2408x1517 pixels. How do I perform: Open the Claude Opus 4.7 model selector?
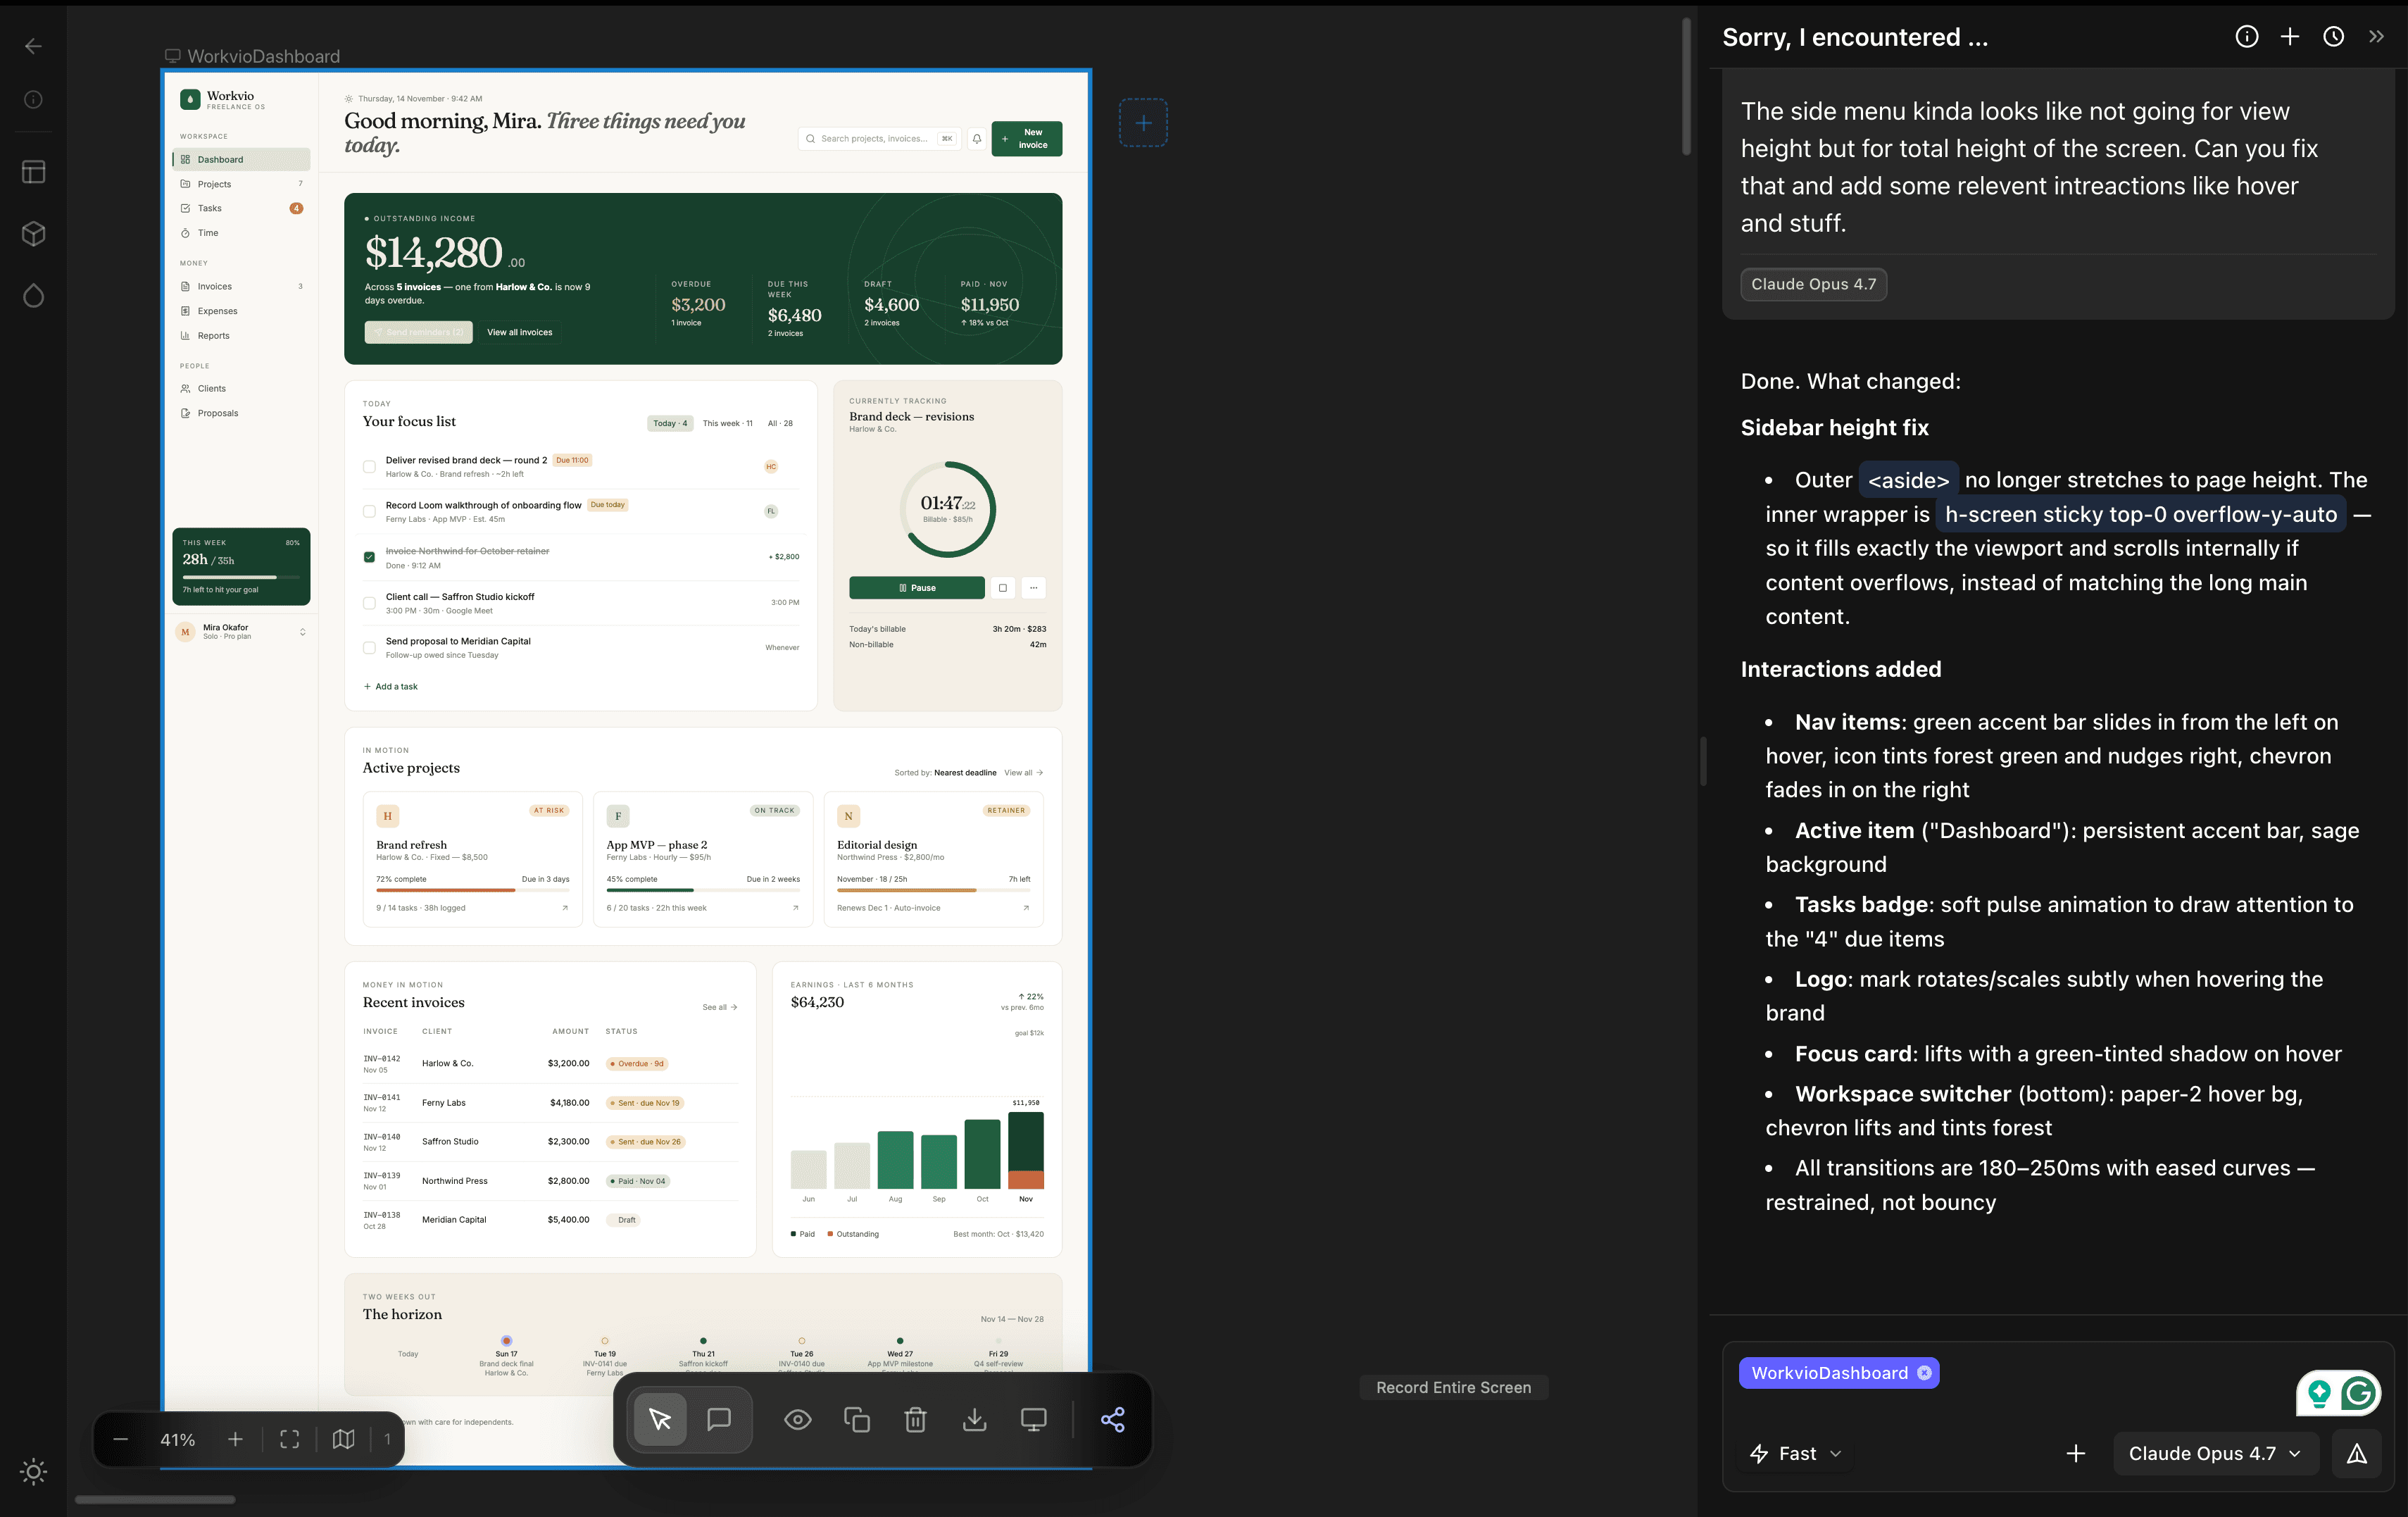[x=2214, y=1453]
